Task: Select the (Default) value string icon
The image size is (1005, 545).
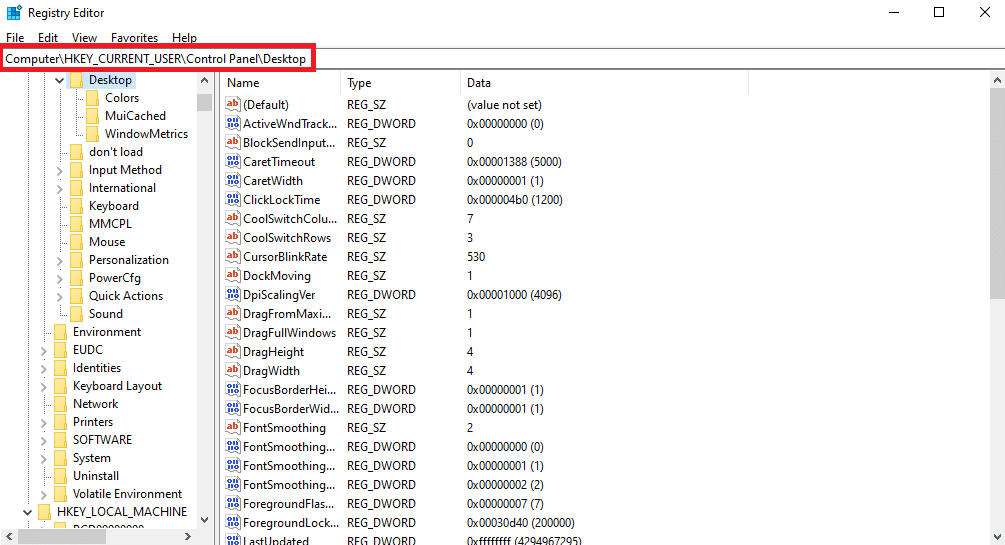Action: pyautogui.click(x=233, y=105)
